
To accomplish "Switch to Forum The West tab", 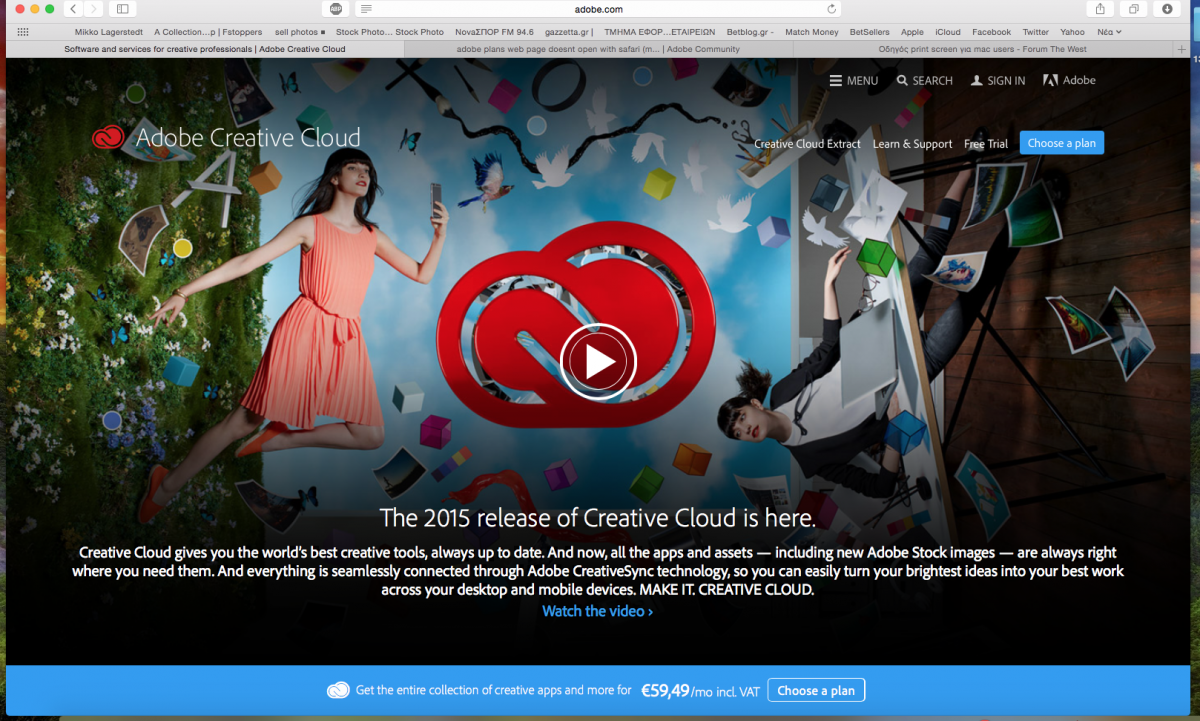I will 982,49.
